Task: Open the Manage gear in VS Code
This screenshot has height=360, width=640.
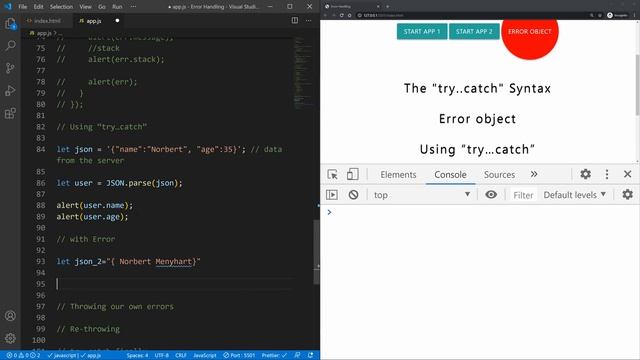Action: (x=10, y=338)
